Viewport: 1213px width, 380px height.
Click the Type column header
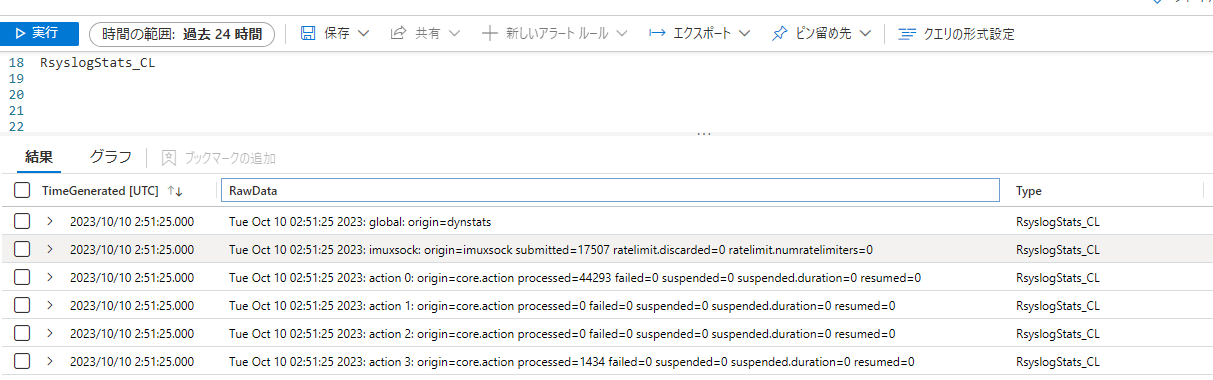click(1028, 190)
